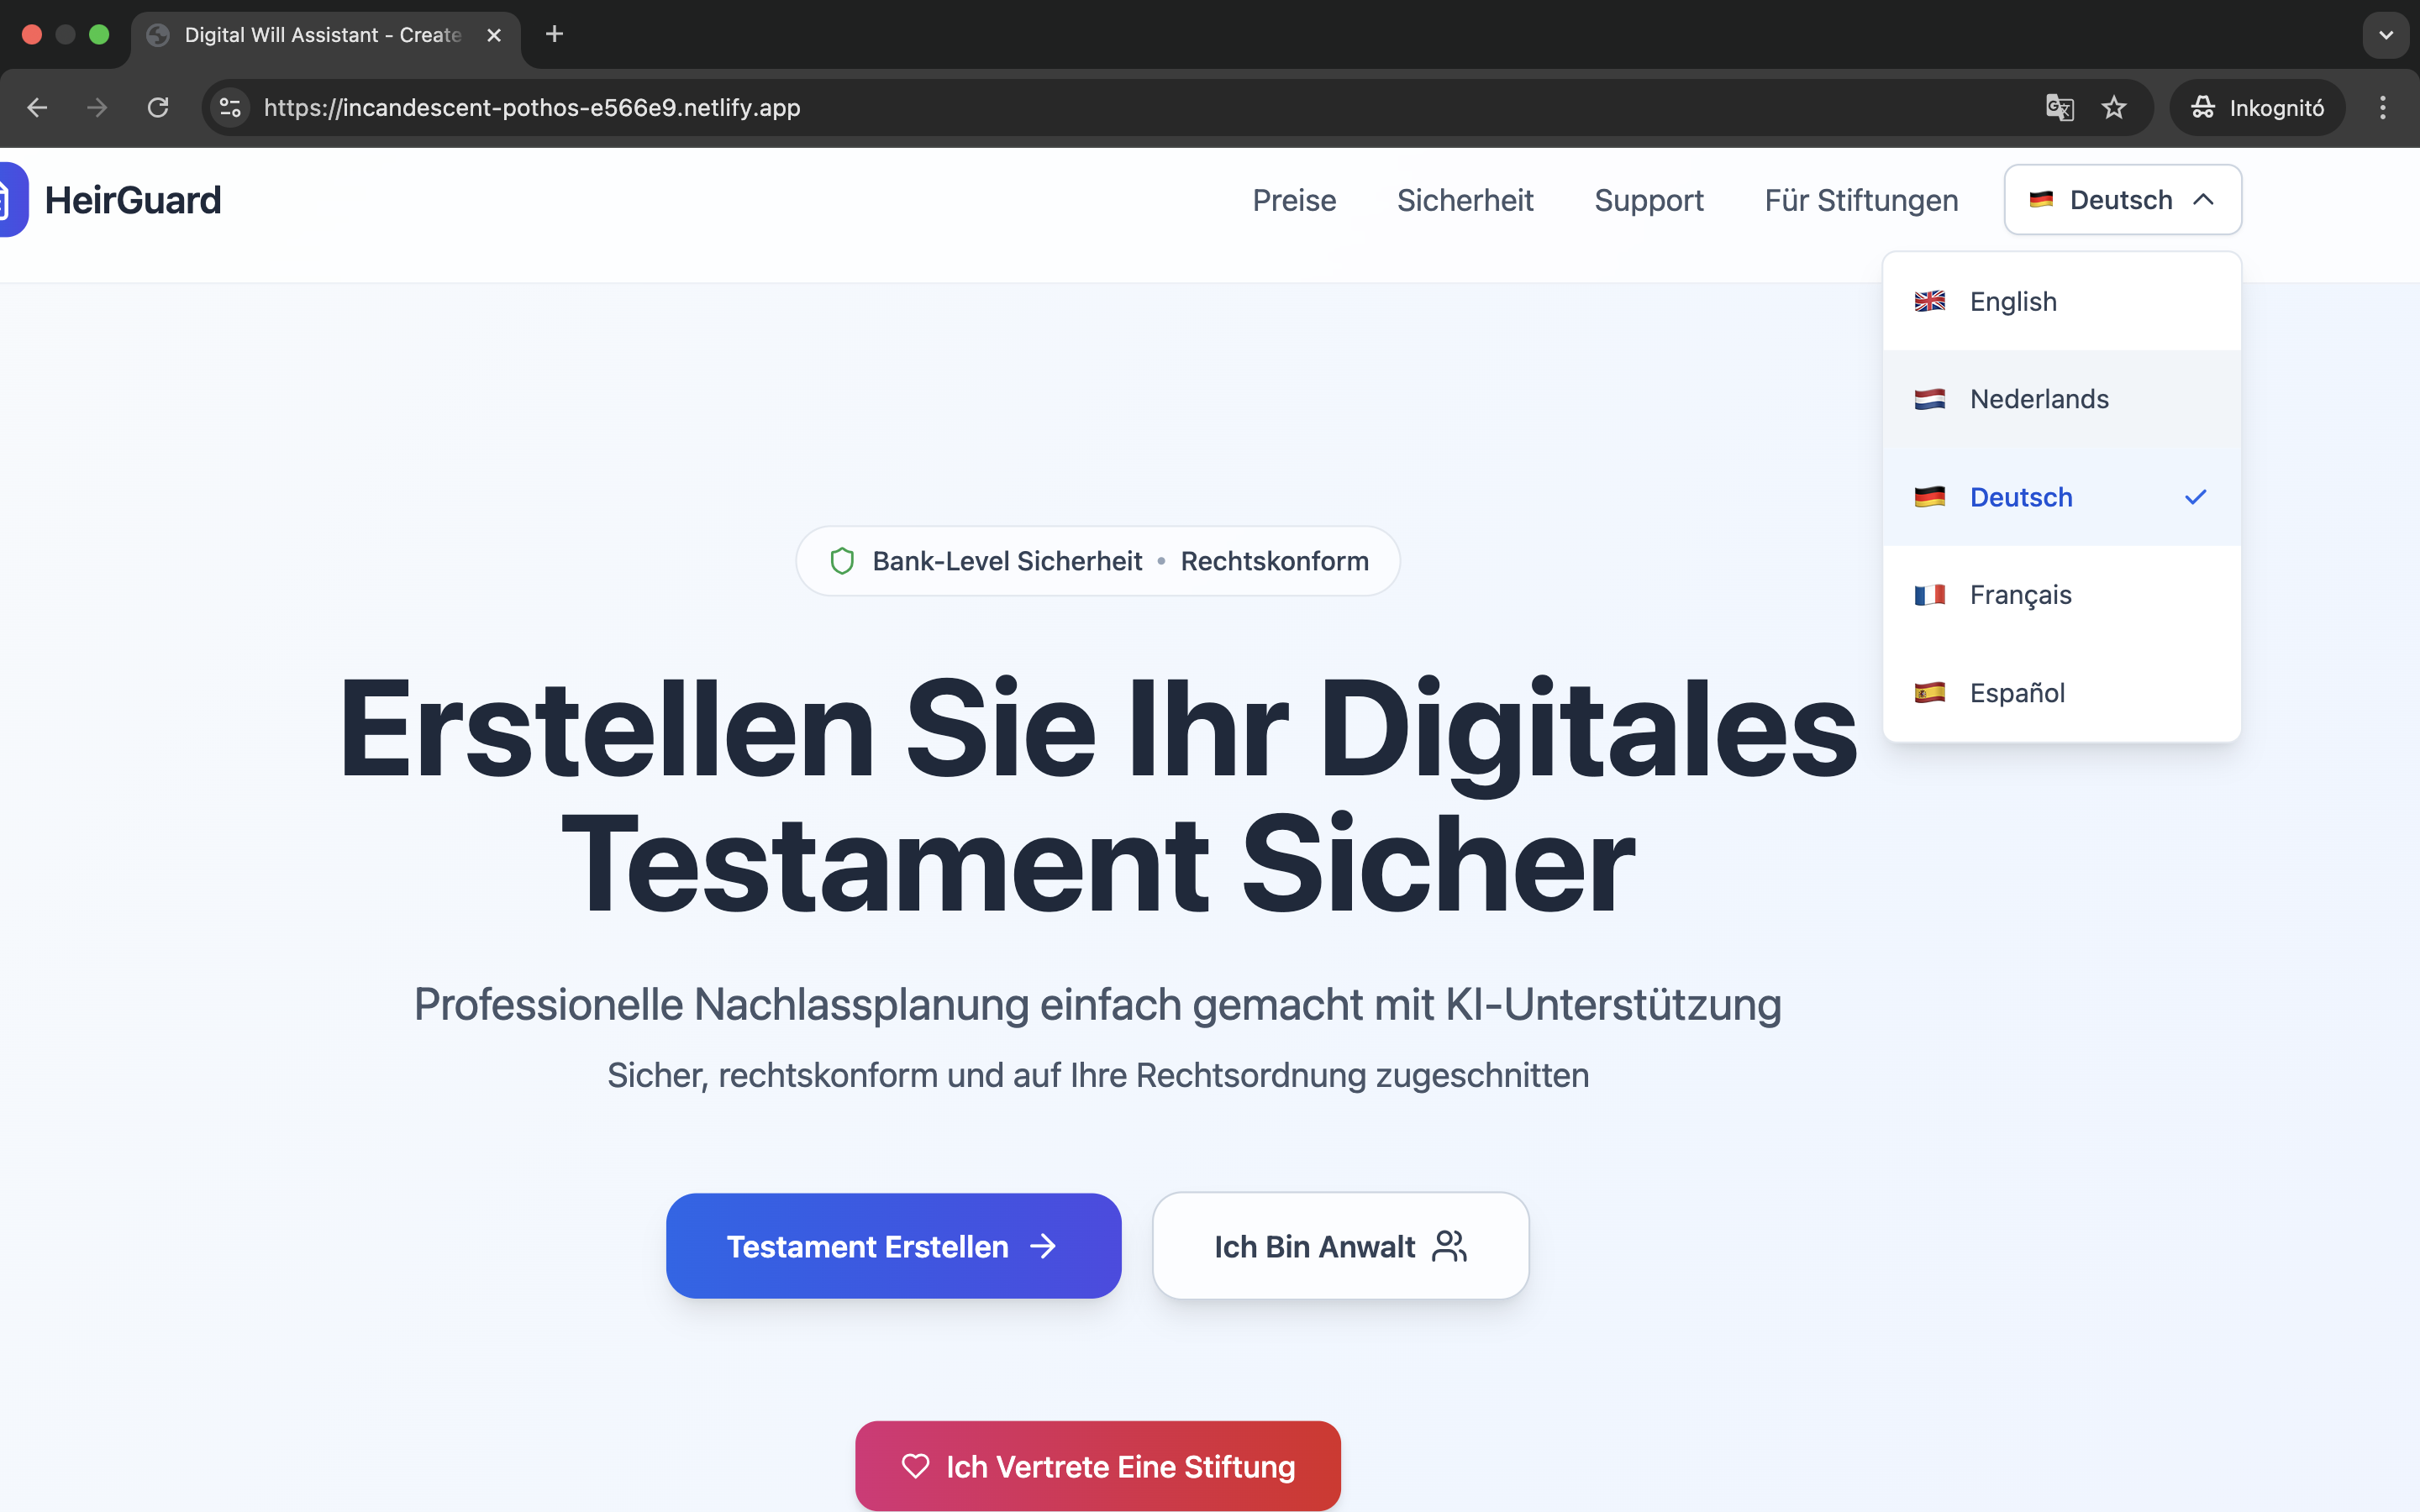Image resolution: width=2420 pixels, height=1512 pixels.
Task: Collapse the Deutsch language dropdown
Action: (x=2122, y=200)
